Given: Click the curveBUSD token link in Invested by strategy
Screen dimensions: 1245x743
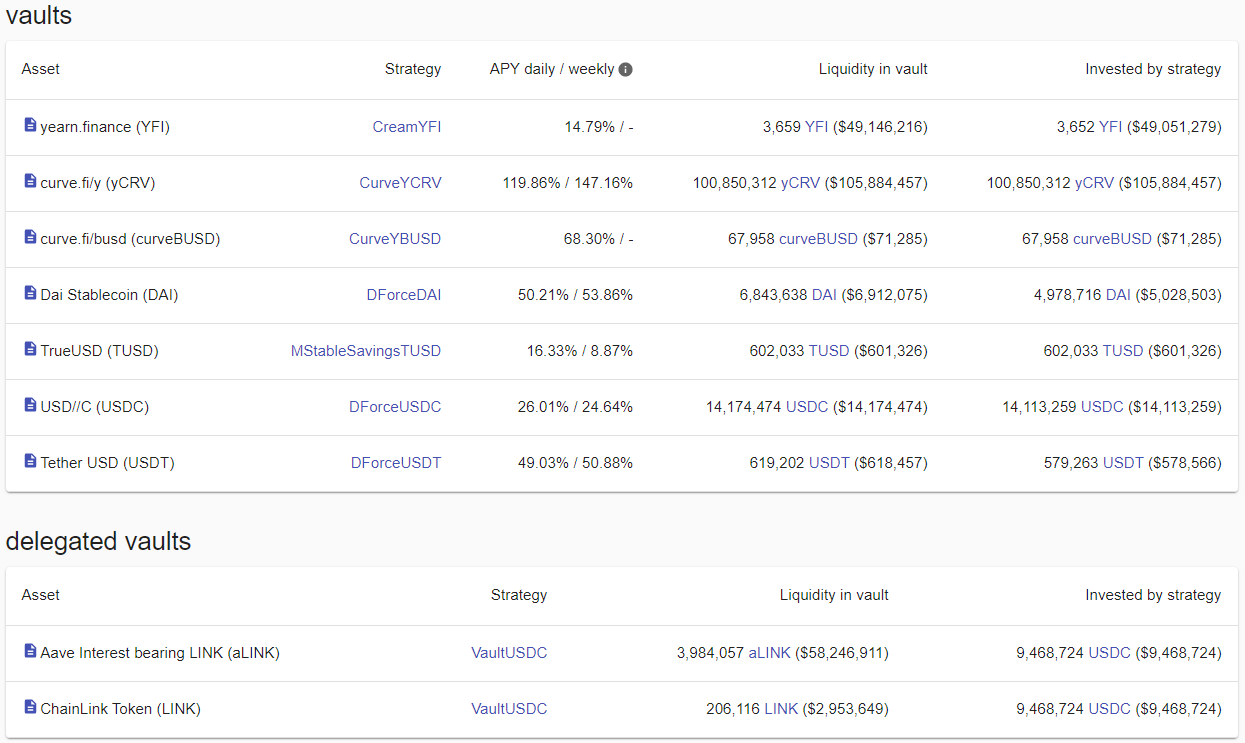Looking at the screenshot, I should point(1112,239).
